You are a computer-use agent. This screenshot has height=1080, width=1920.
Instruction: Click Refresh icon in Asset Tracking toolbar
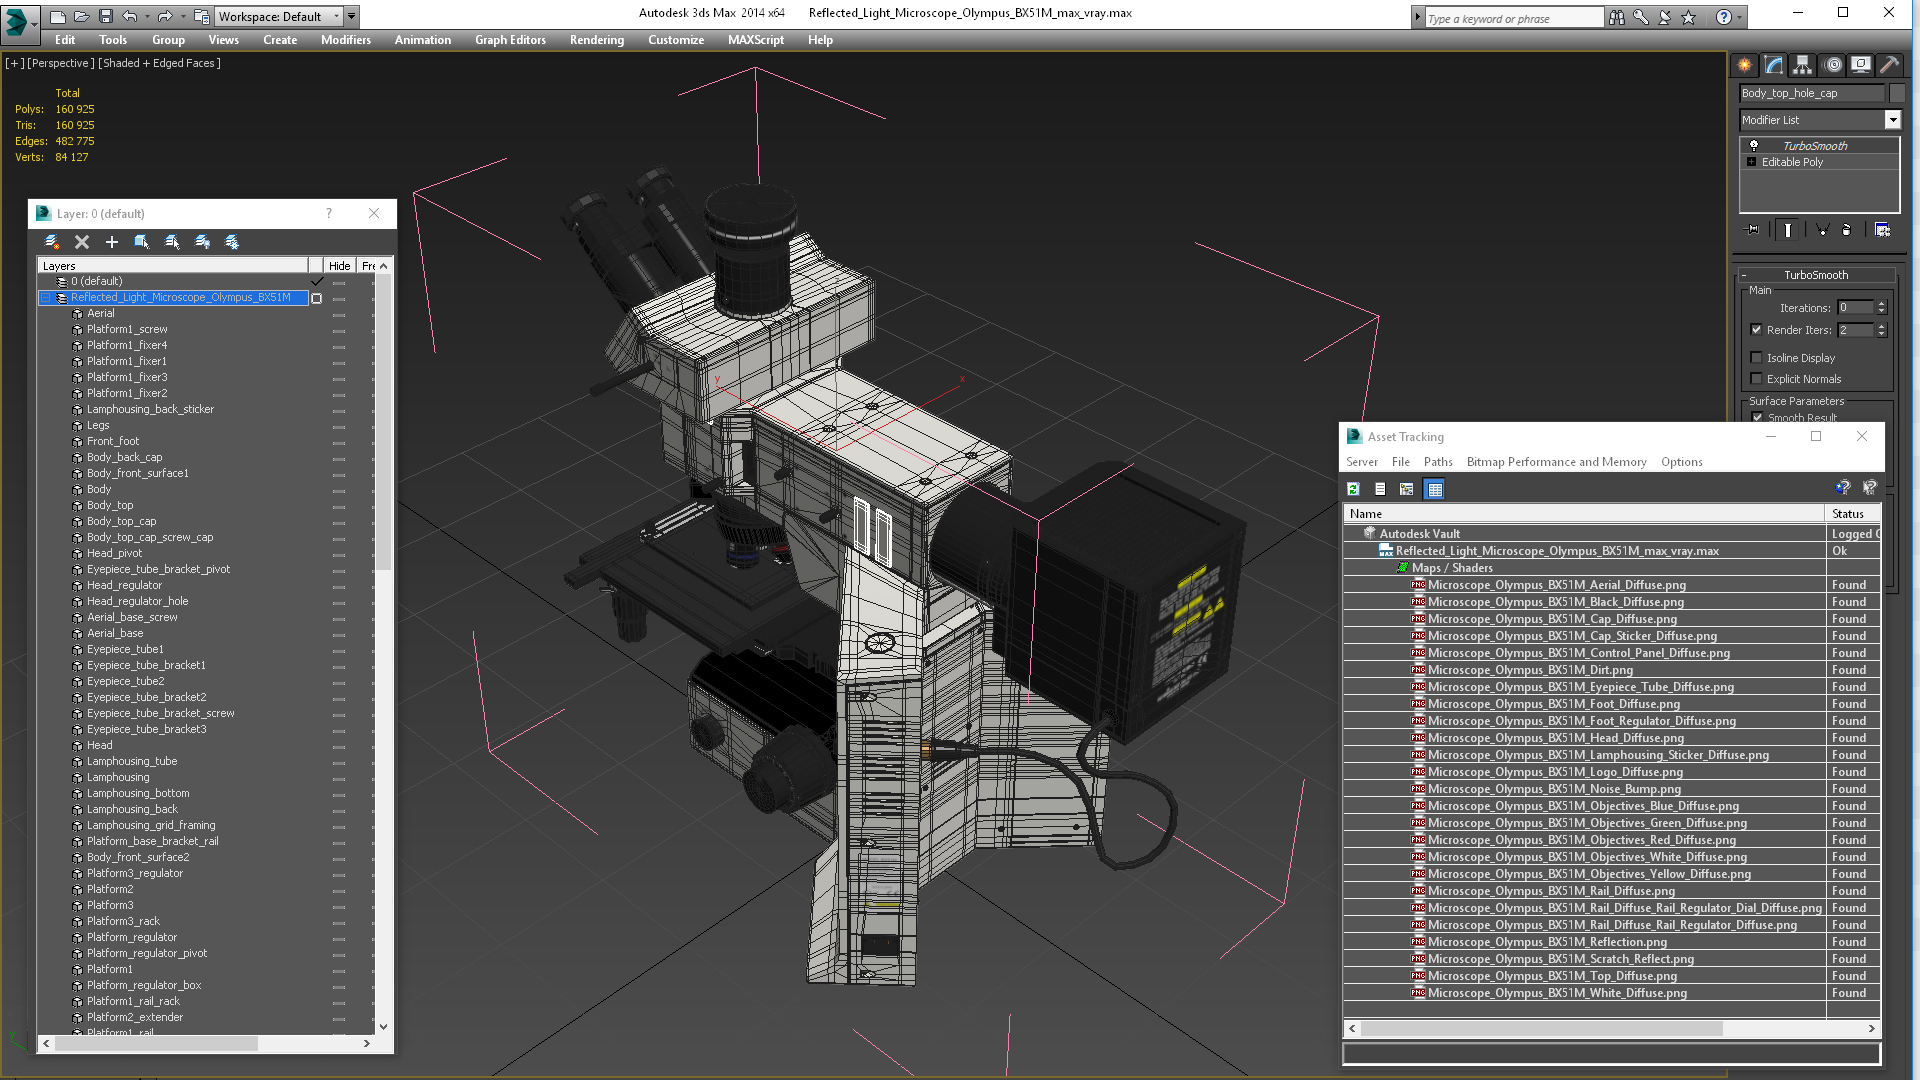pos(1353,489)
